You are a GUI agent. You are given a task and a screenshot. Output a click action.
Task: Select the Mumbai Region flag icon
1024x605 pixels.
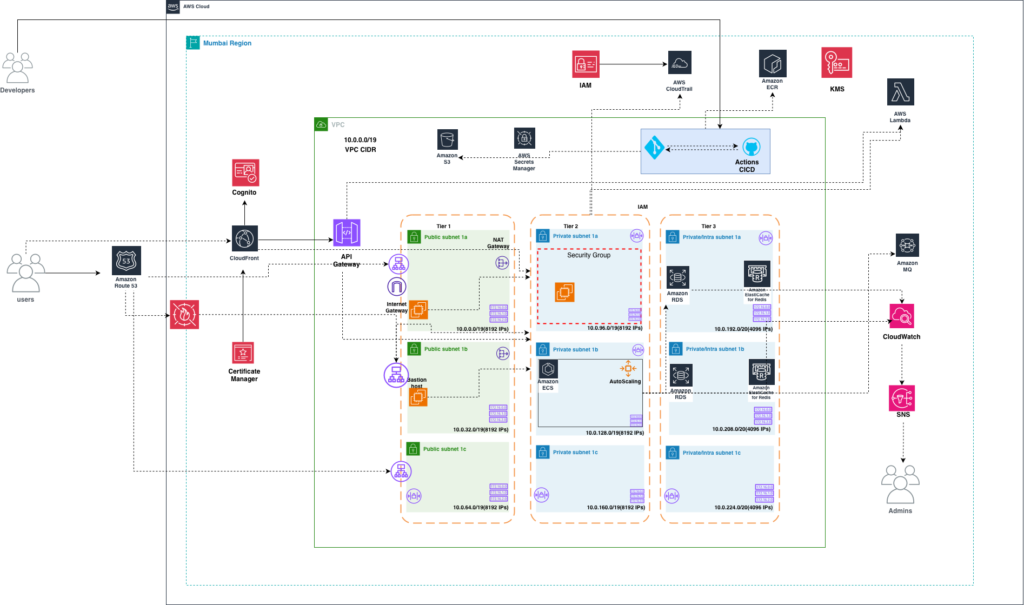tap(193, 42)
